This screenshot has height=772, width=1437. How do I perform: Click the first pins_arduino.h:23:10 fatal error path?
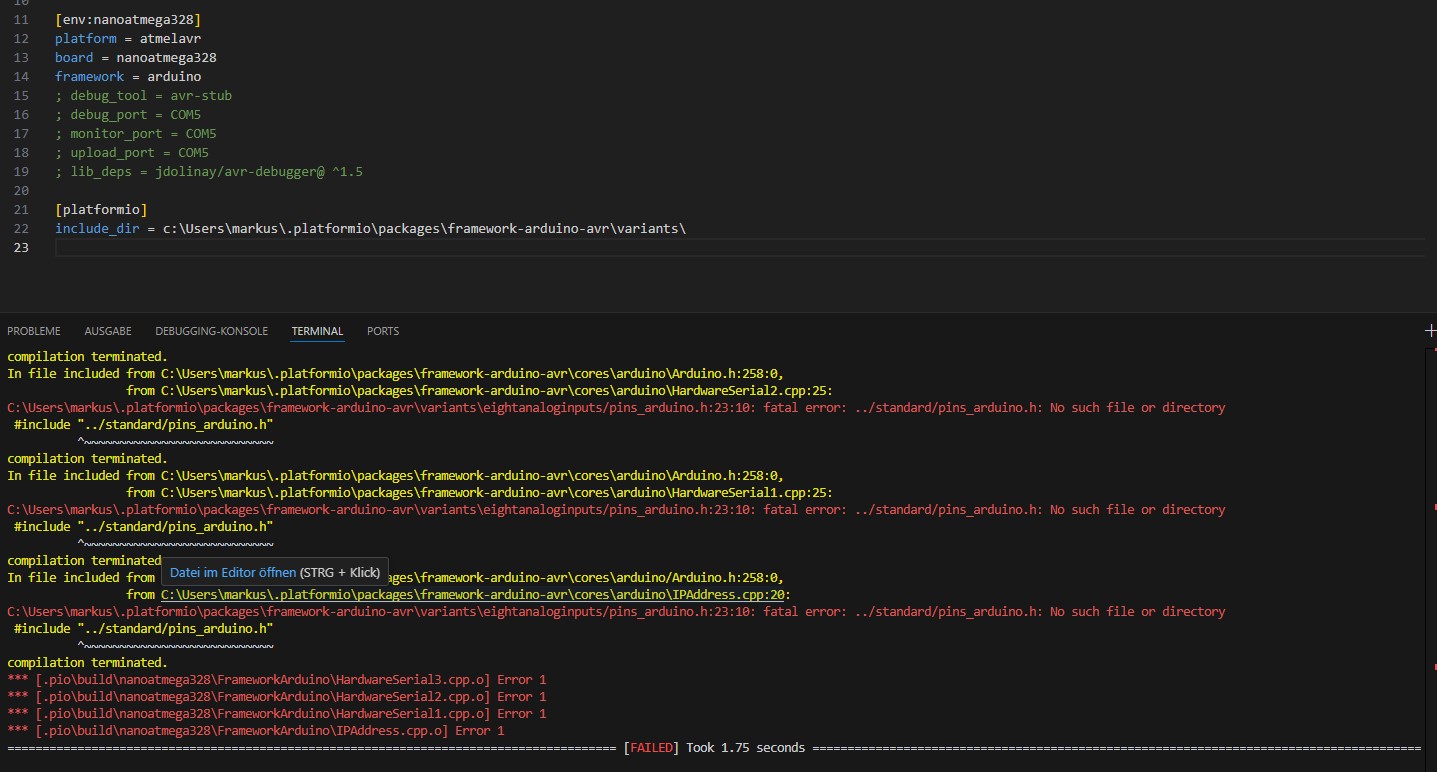[380, 408]
